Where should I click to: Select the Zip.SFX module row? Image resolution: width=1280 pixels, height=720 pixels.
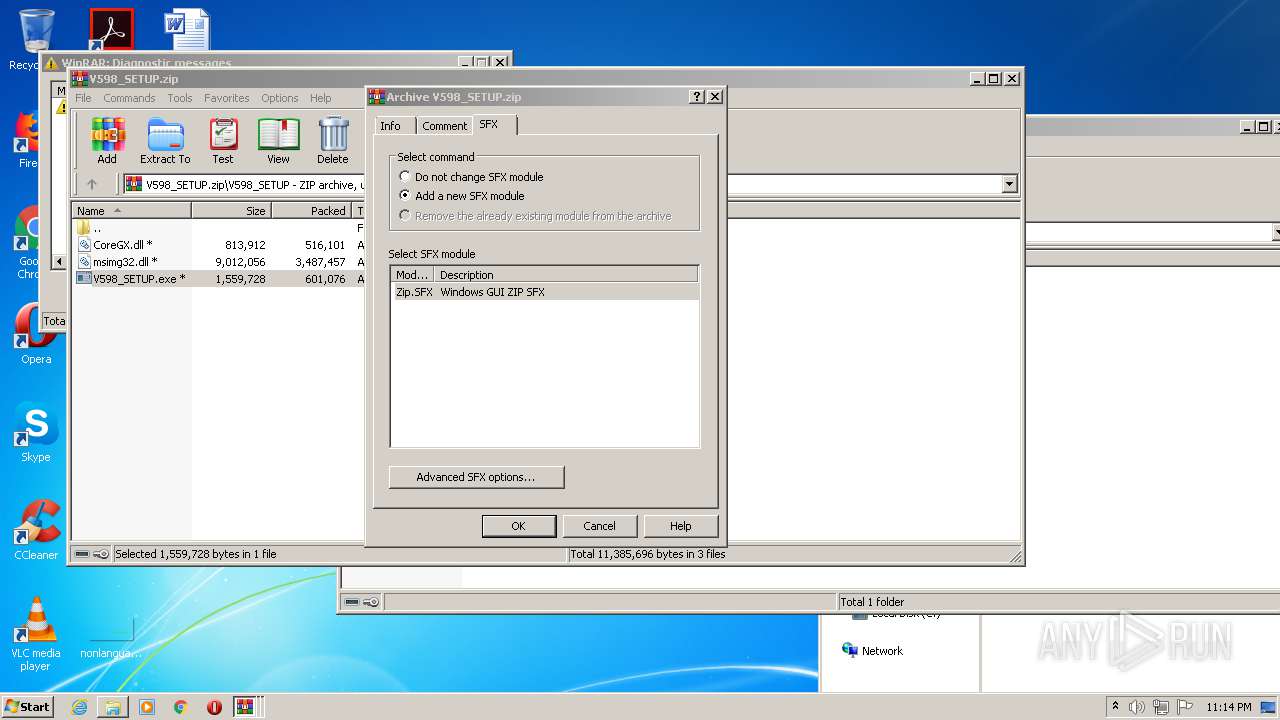544,292
